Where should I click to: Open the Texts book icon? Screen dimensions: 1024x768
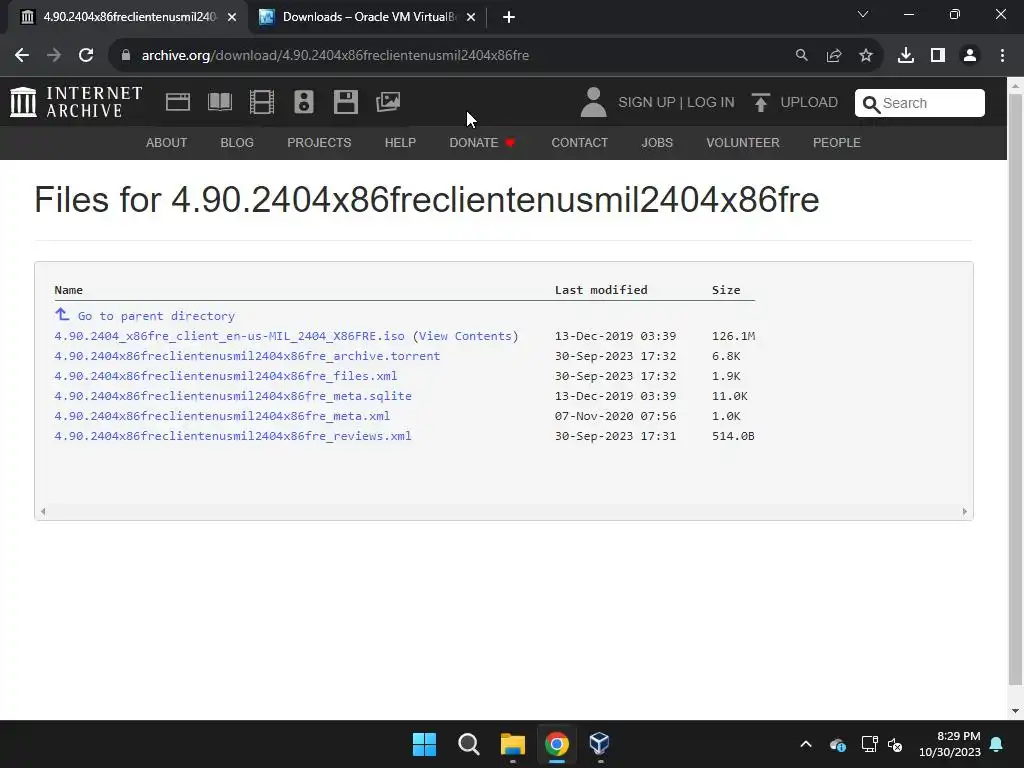(x=220, y=102)
